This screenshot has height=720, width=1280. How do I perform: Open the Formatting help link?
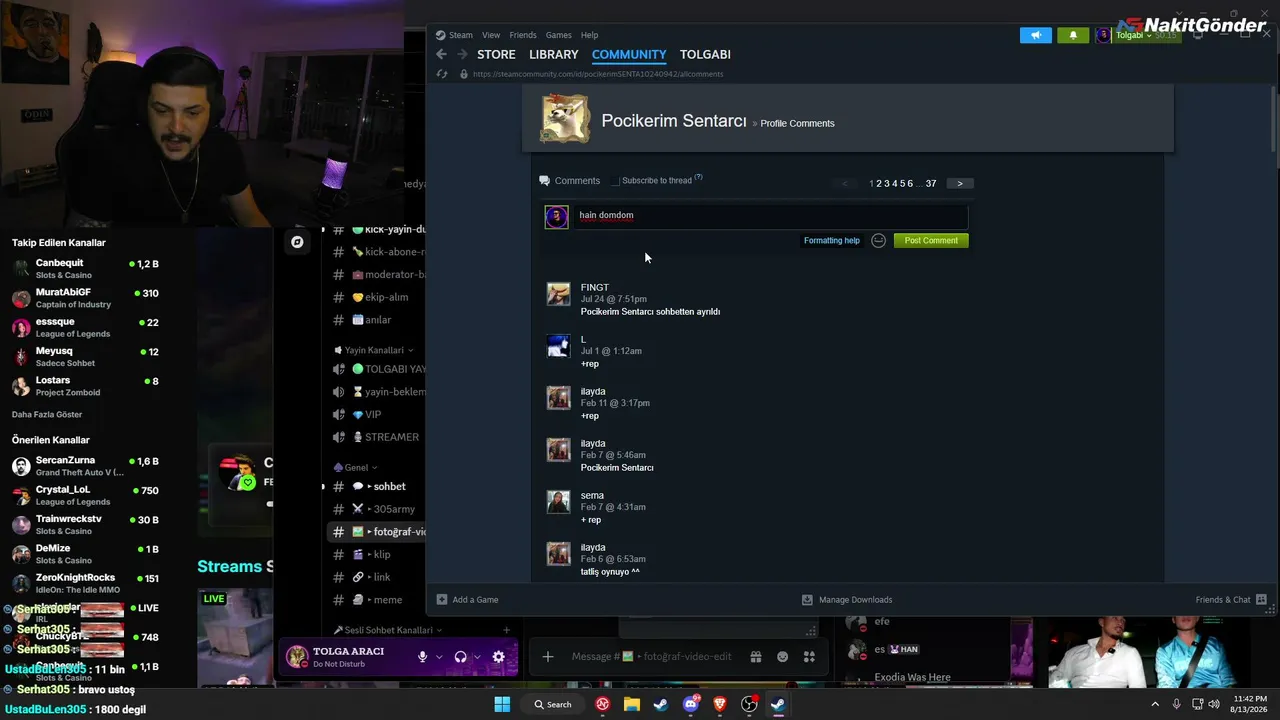pyautogui.click(x=832, y=241)
